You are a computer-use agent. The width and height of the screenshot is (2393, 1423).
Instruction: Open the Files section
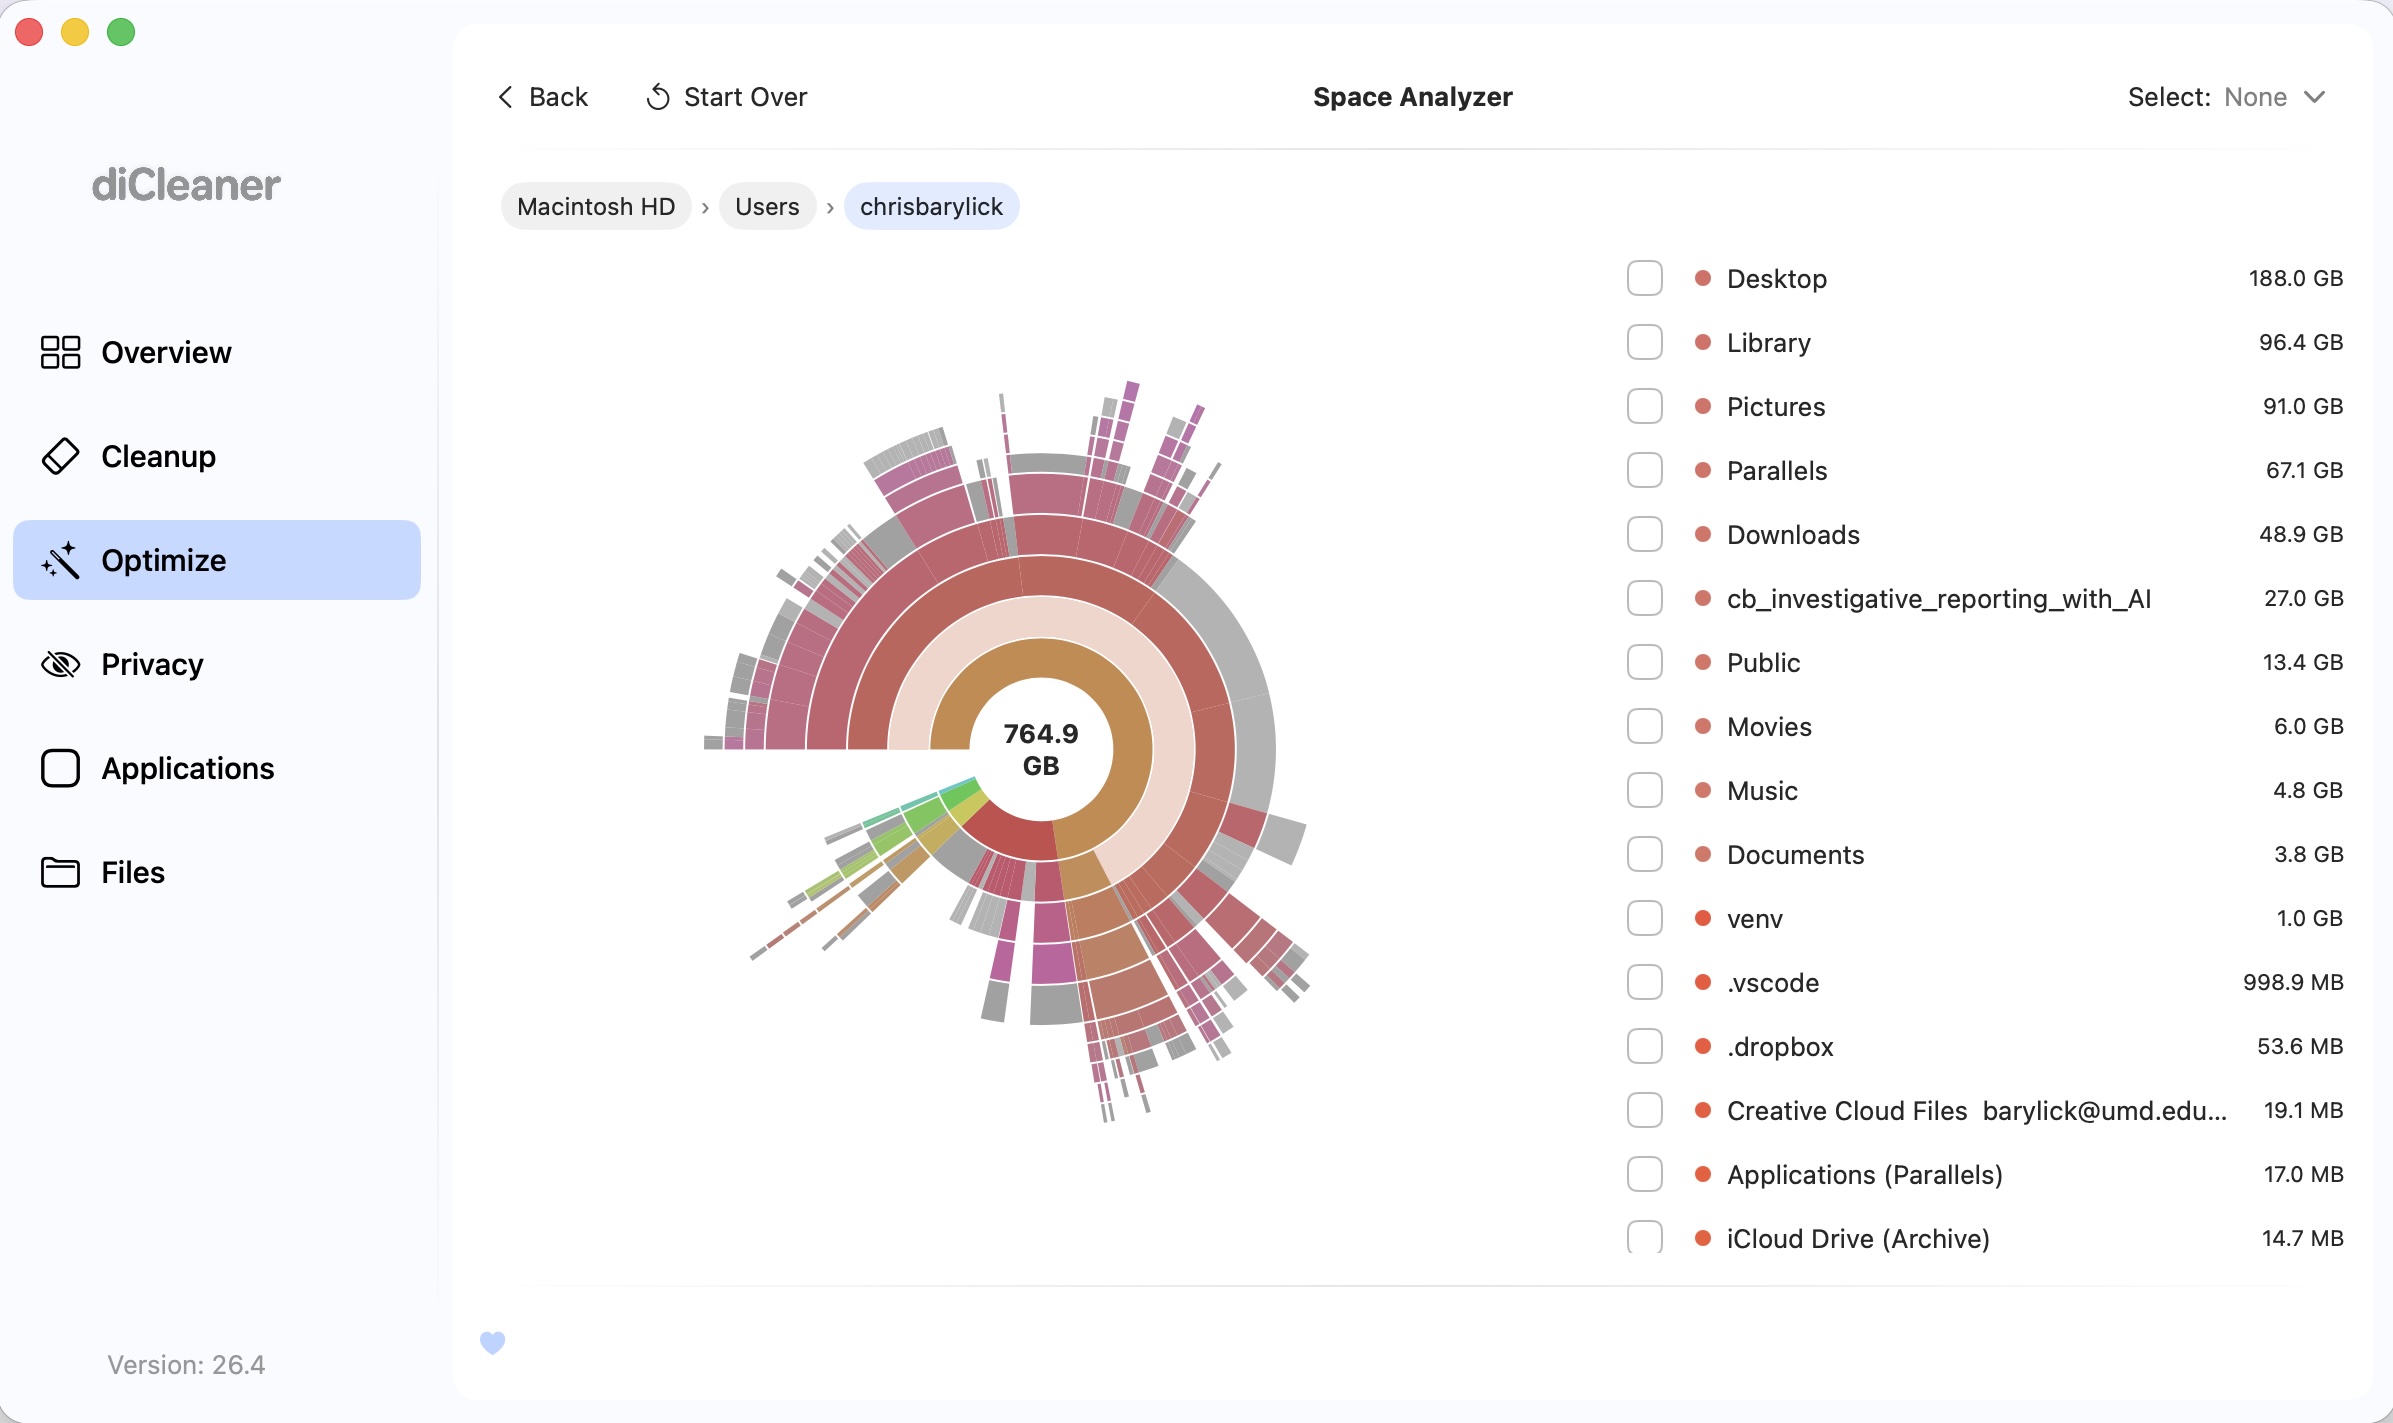217,872
